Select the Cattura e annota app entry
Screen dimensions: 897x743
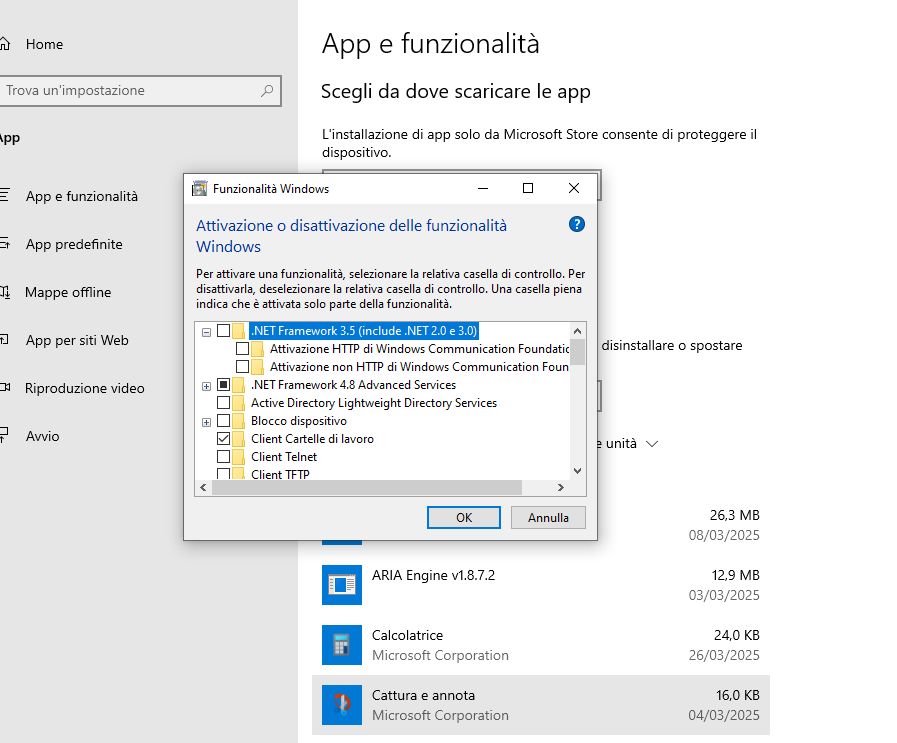point(541,705)
